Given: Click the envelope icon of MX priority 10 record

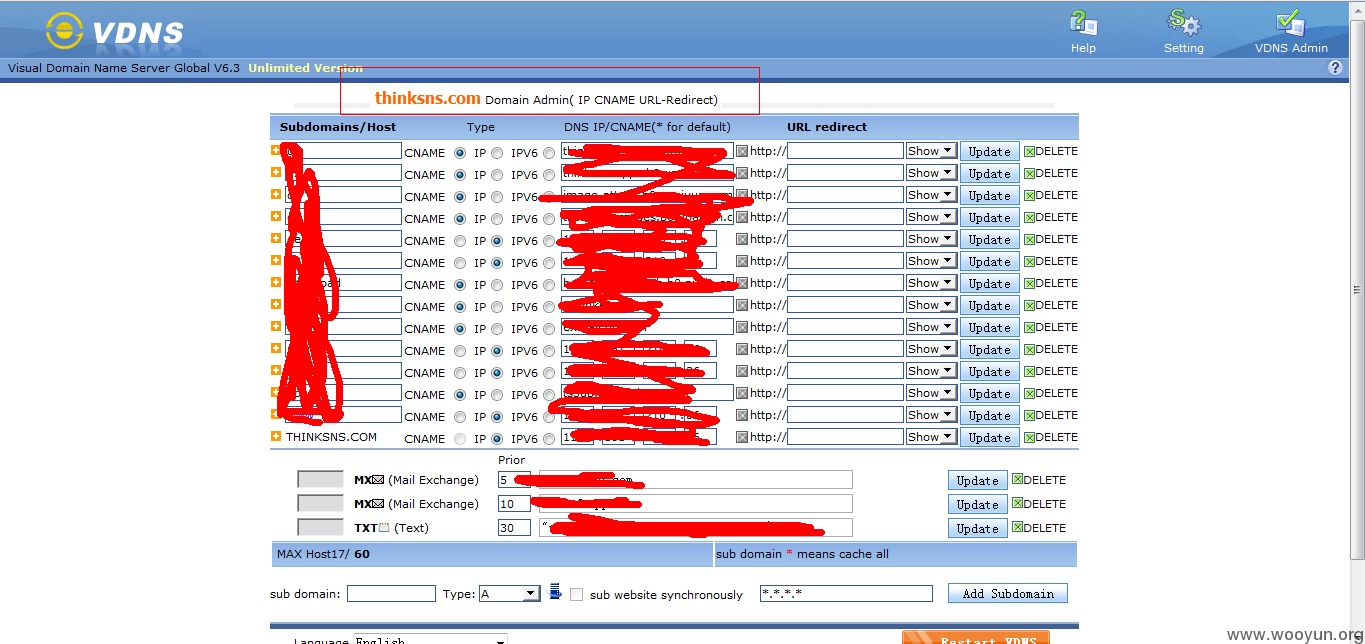Looking at the screenshot, I should [378, 504].
